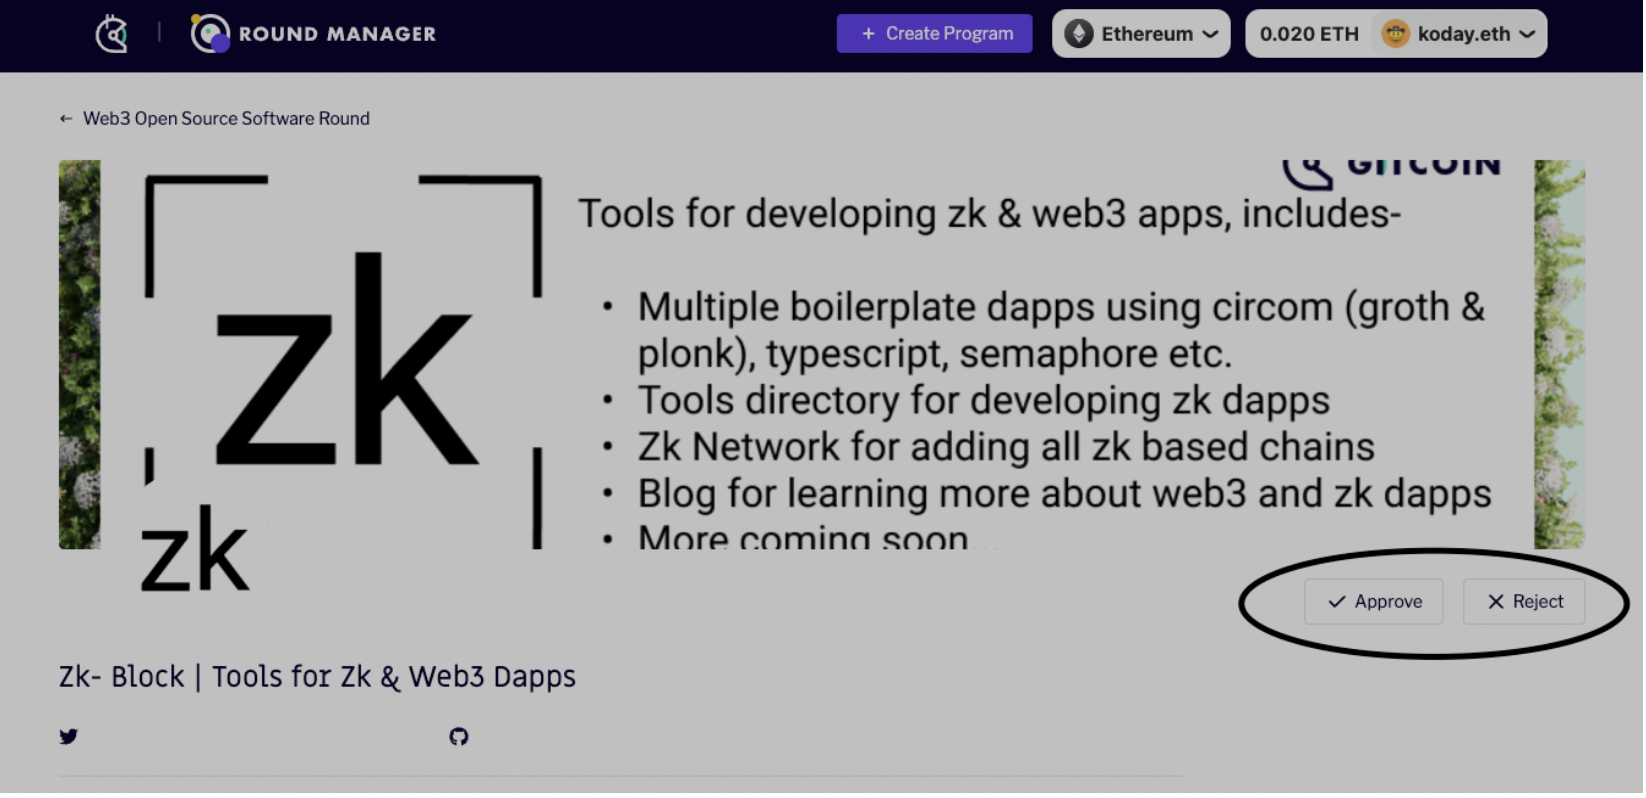Click the checkmark icon inside Approve

point(1337,602)
